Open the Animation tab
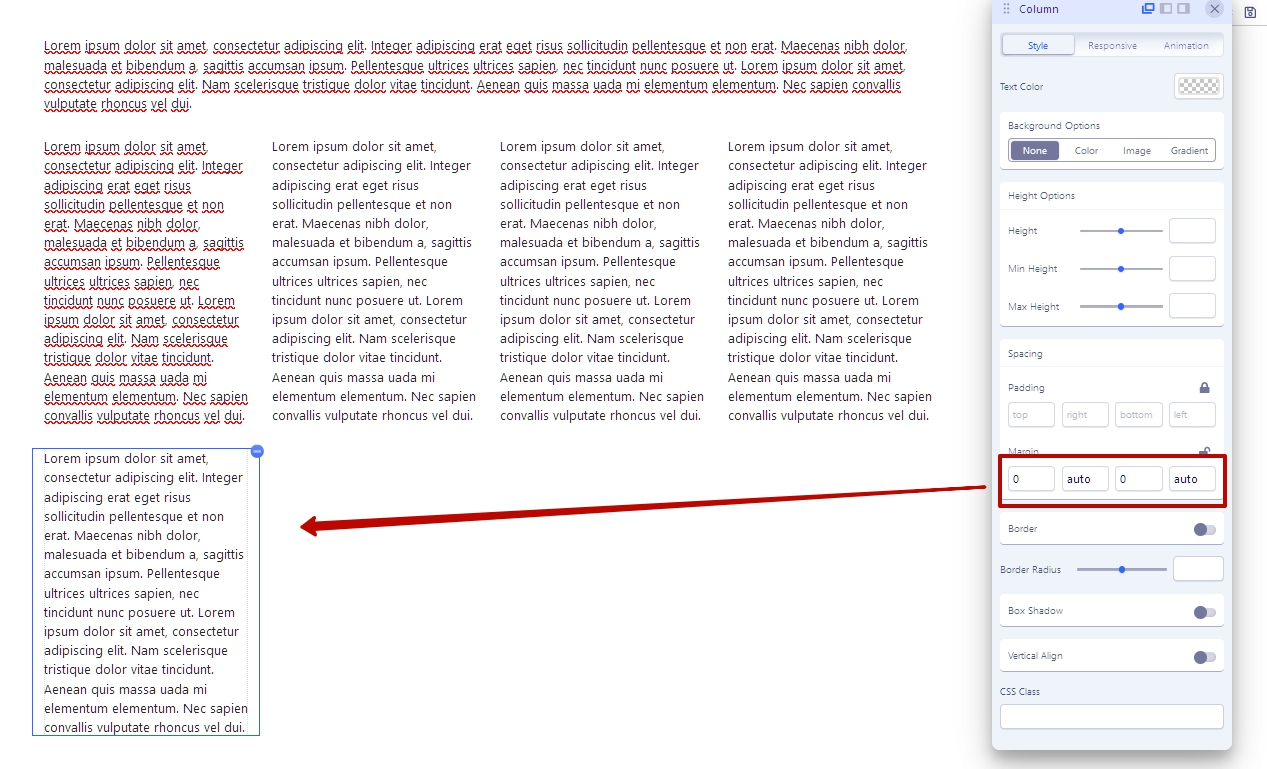The image size is (1267, 769). (x=1185, y=46)
